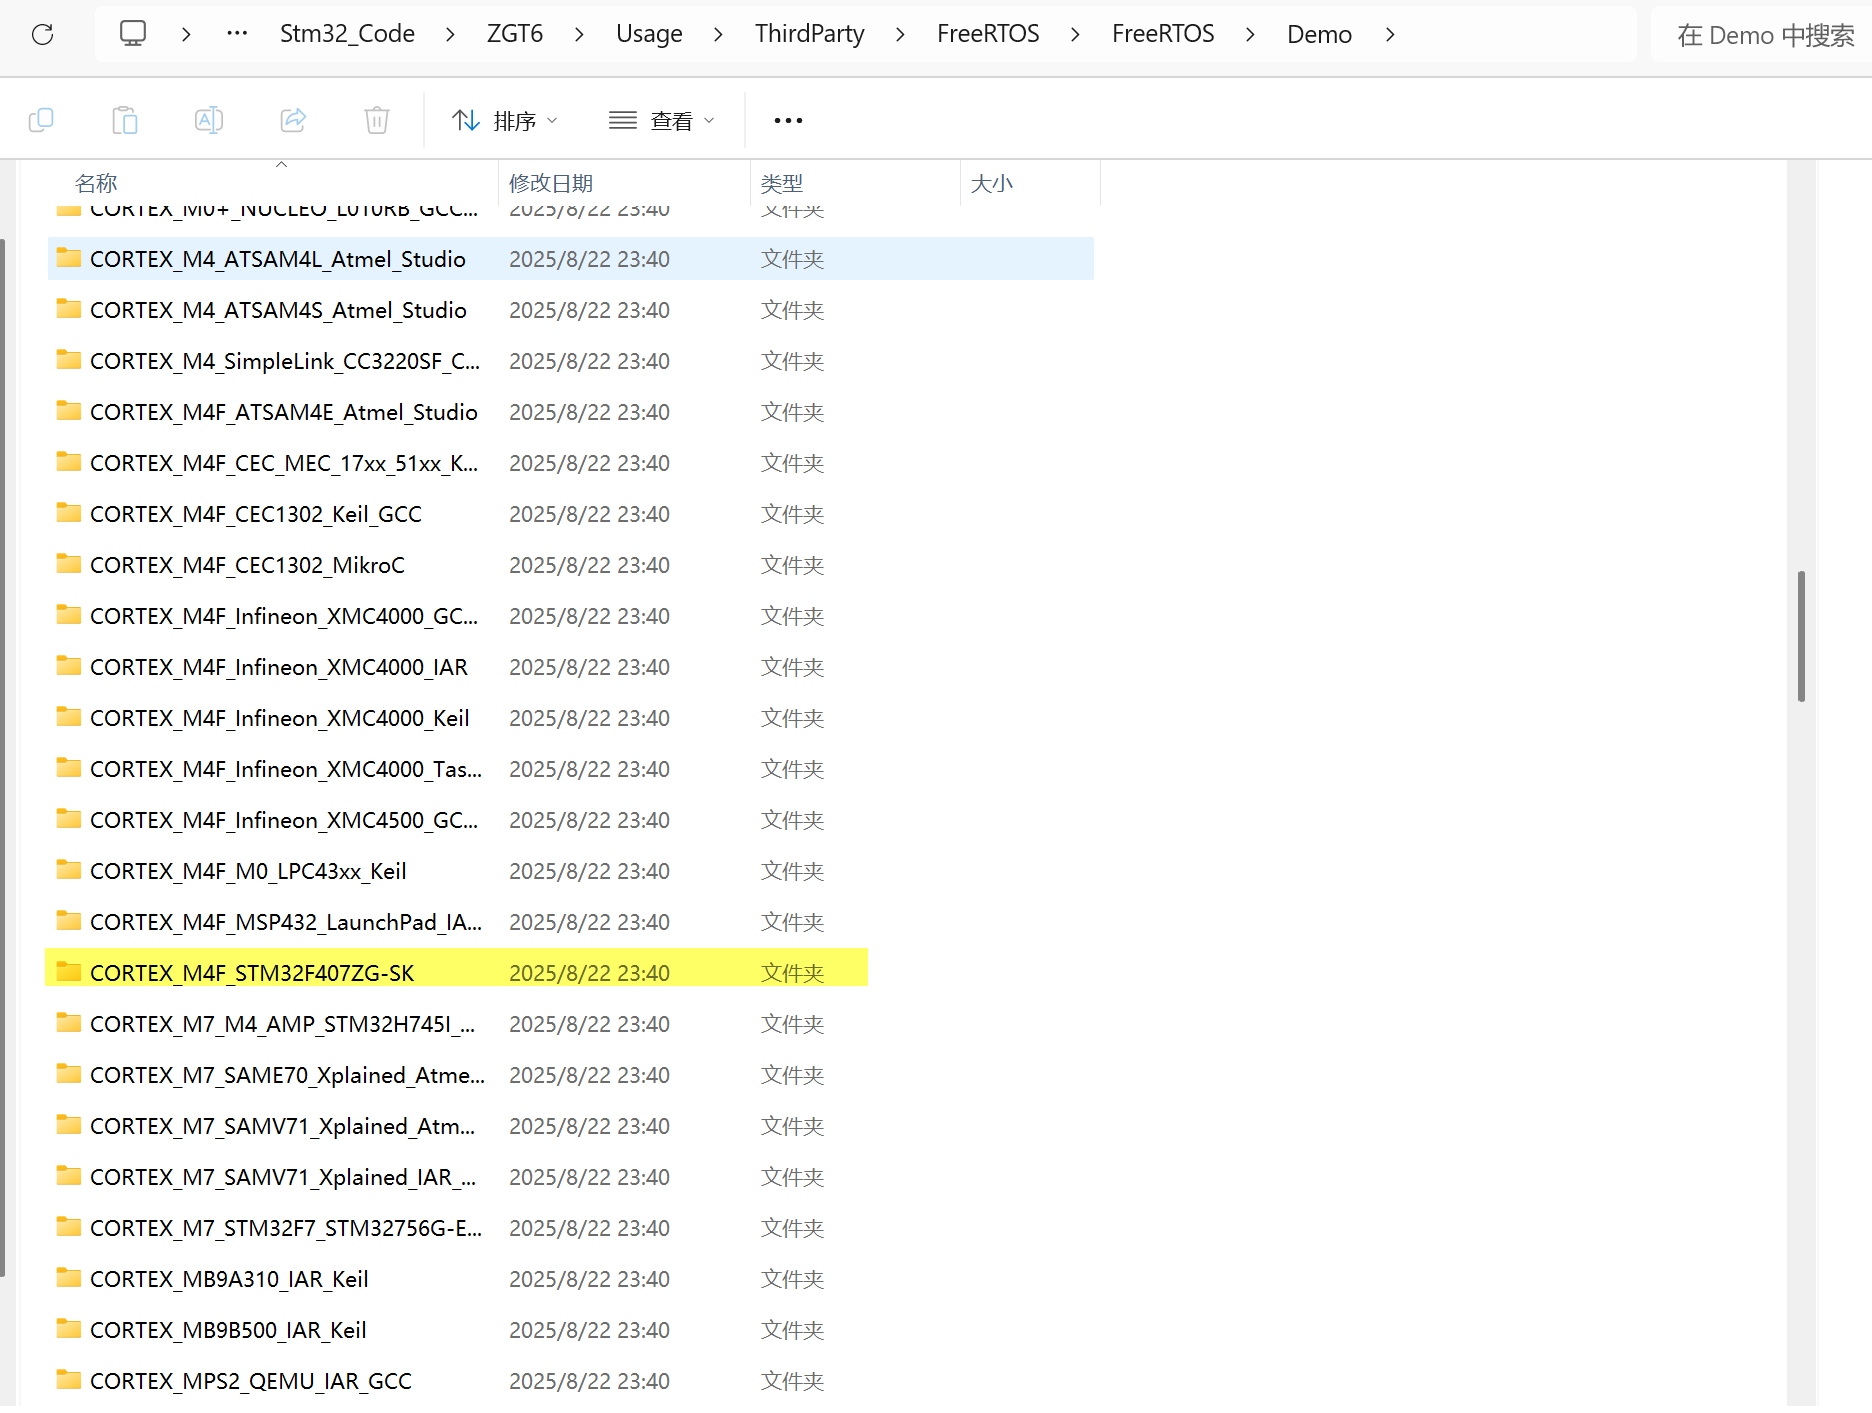Click the share icon in toolbar
This screenshot has width=1872, height=1413.
click(293, 121)
